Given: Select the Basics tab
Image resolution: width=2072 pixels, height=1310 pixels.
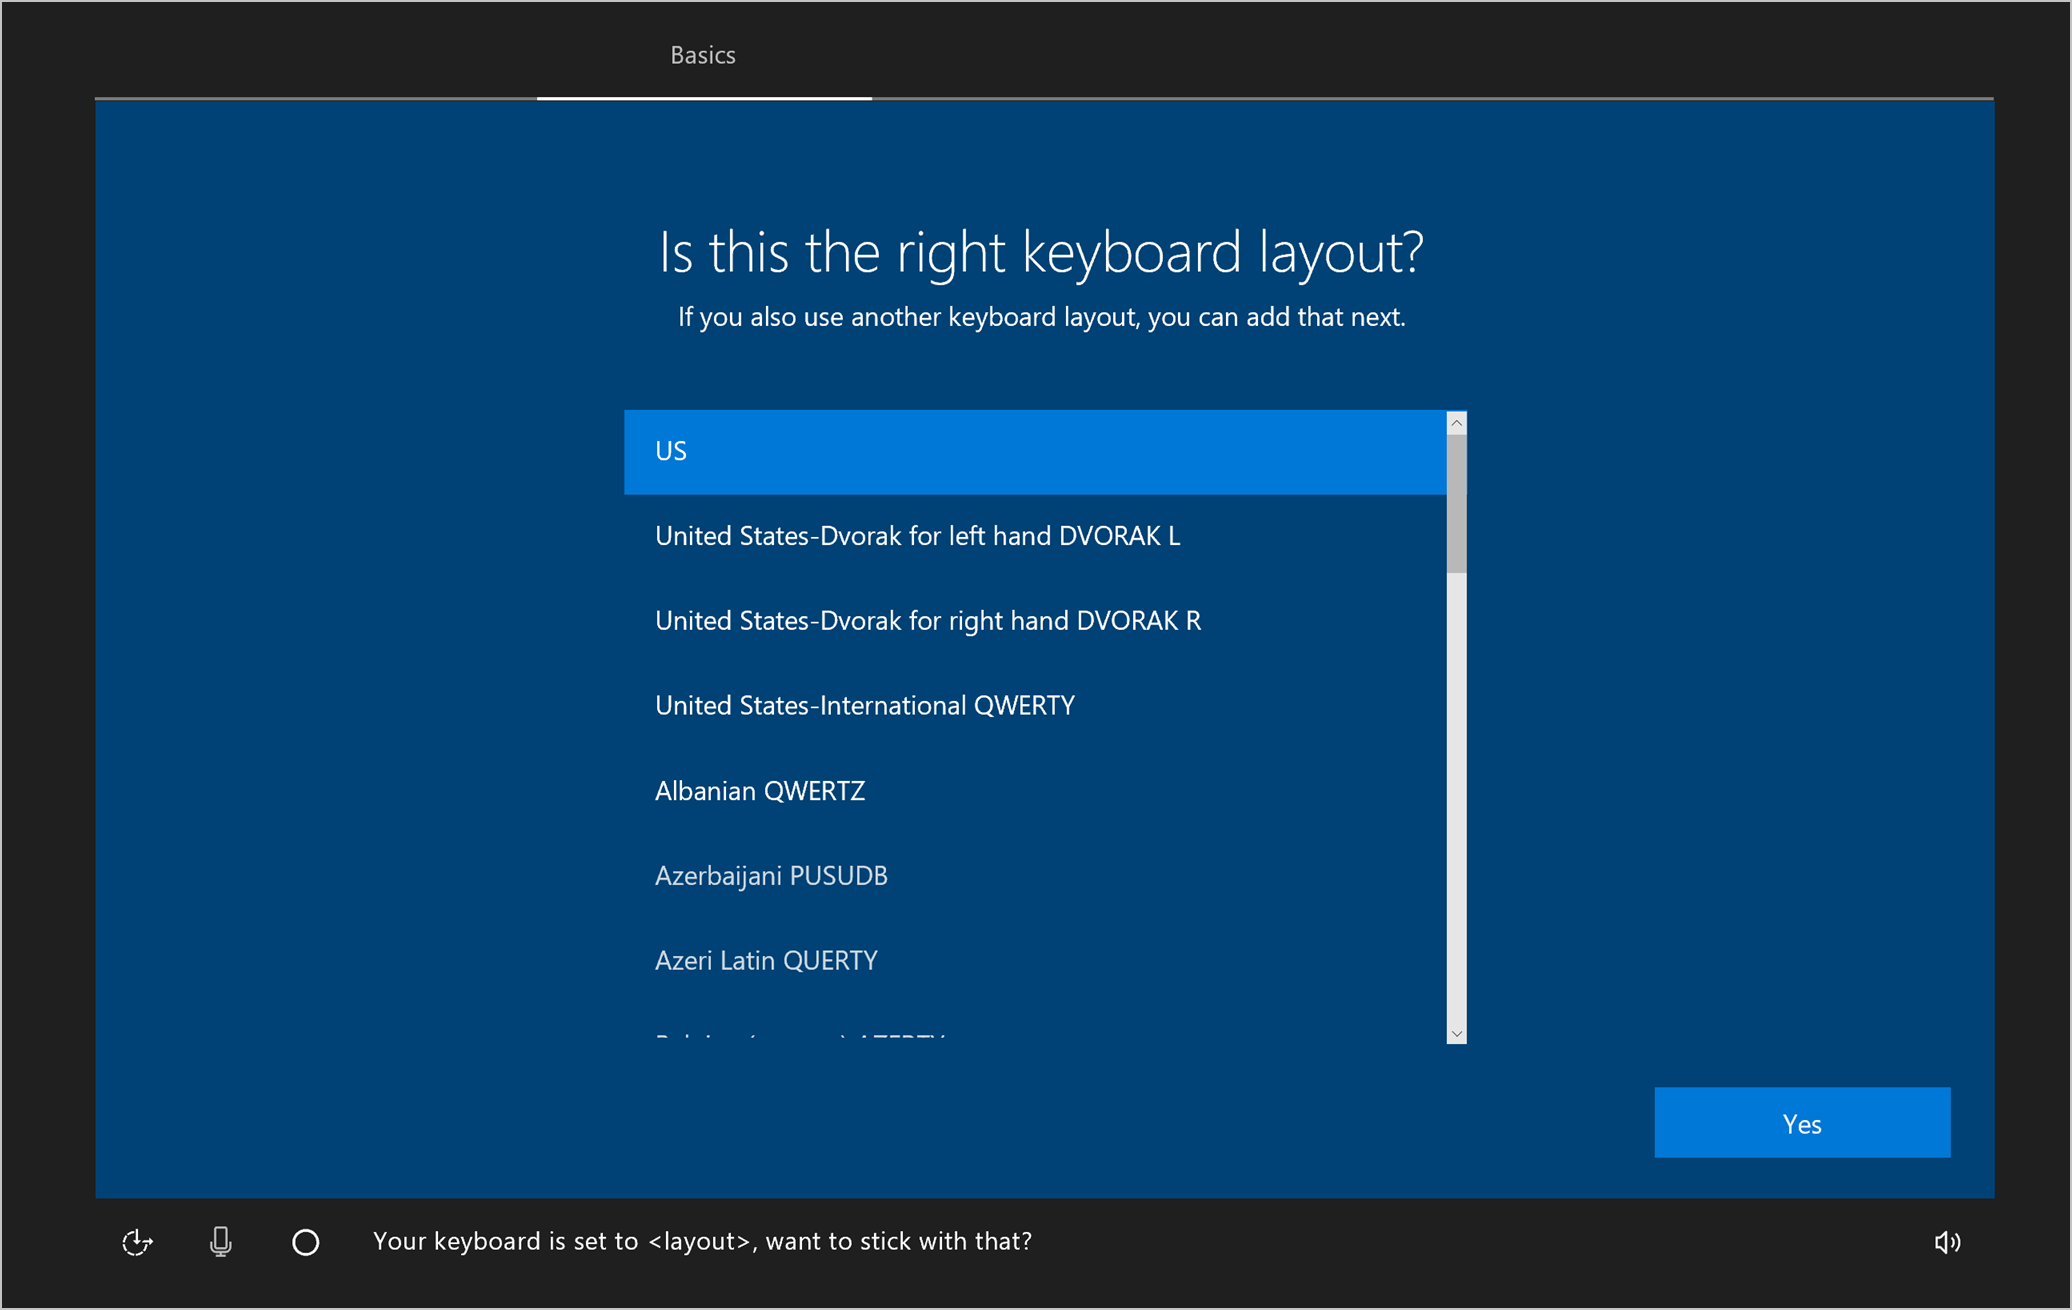Looking at the screenshot, I should pos(703,55).
